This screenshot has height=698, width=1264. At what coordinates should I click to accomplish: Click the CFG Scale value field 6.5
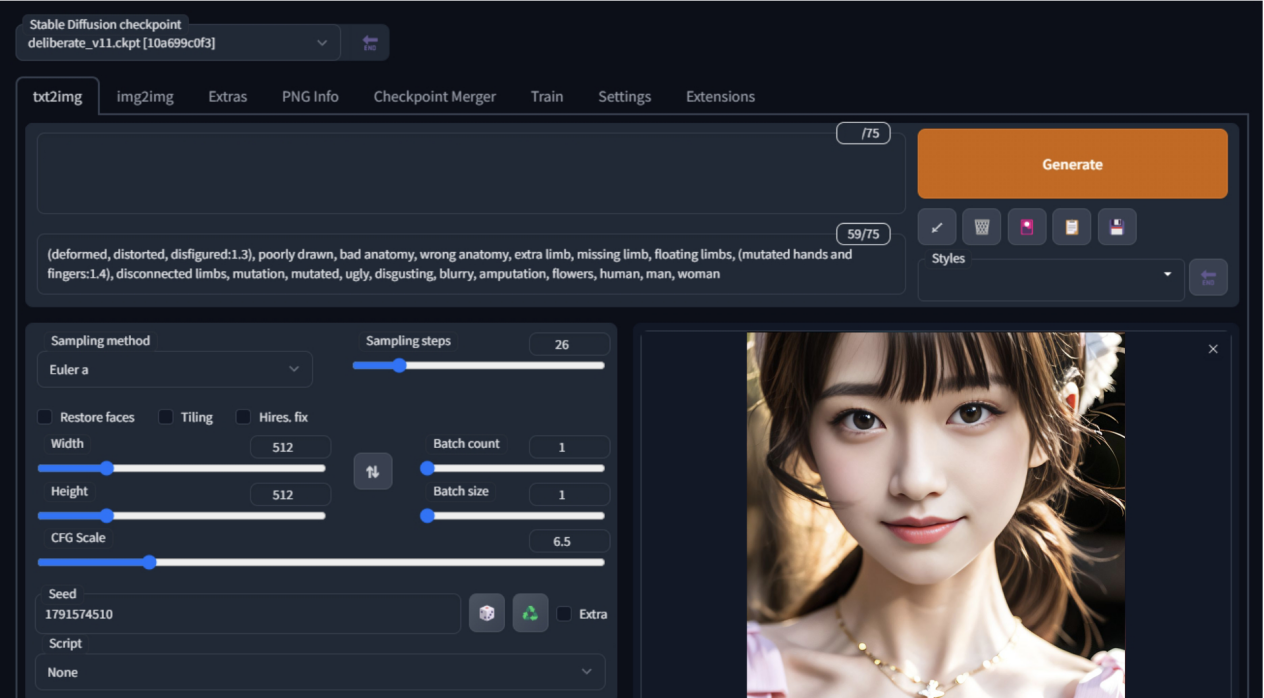pyautogui.click(x=569, y=541)
